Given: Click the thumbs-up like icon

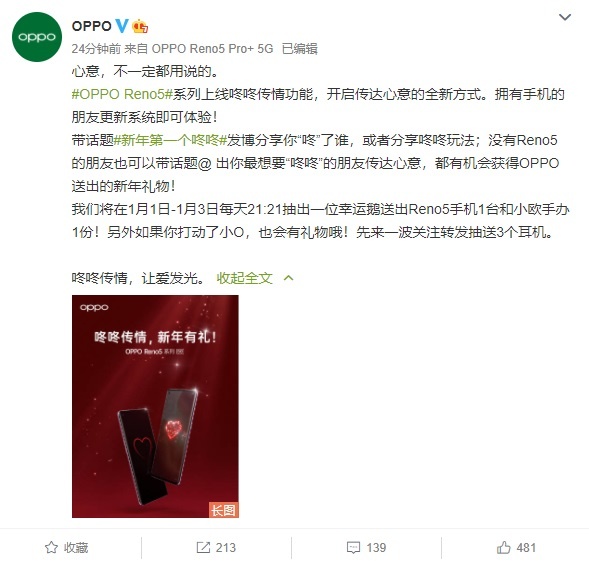Looking at the screenshot, I should (504, 547).
